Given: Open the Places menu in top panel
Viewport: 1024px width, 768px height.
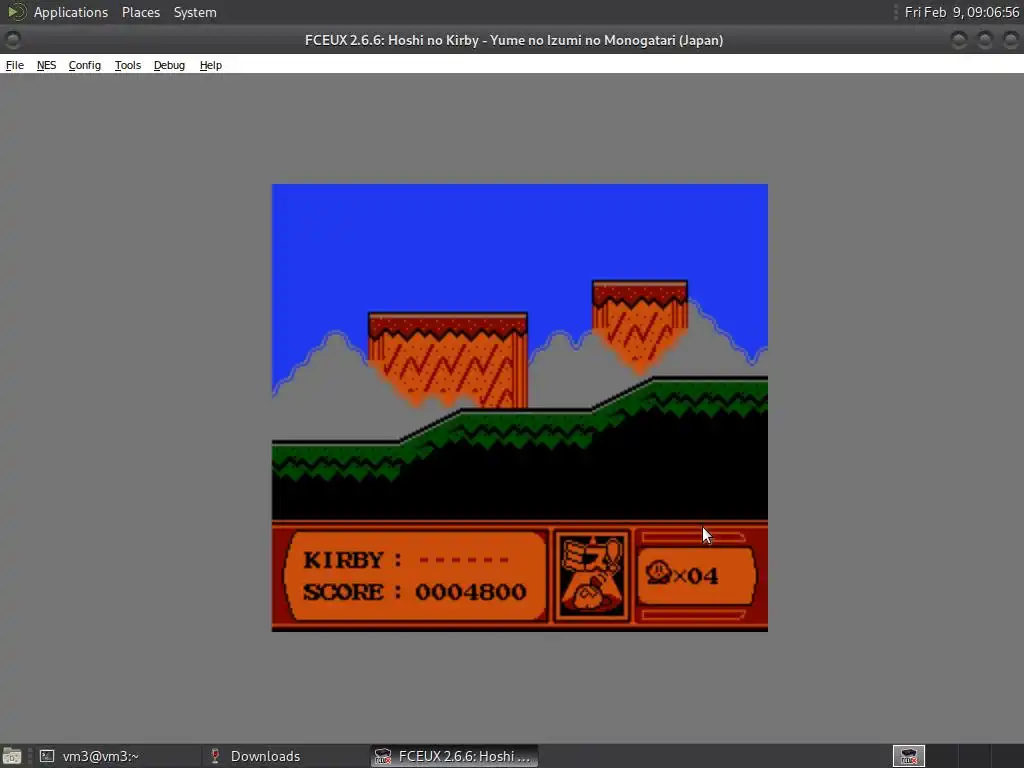Looking at the screenshot, I should [141, 12].
